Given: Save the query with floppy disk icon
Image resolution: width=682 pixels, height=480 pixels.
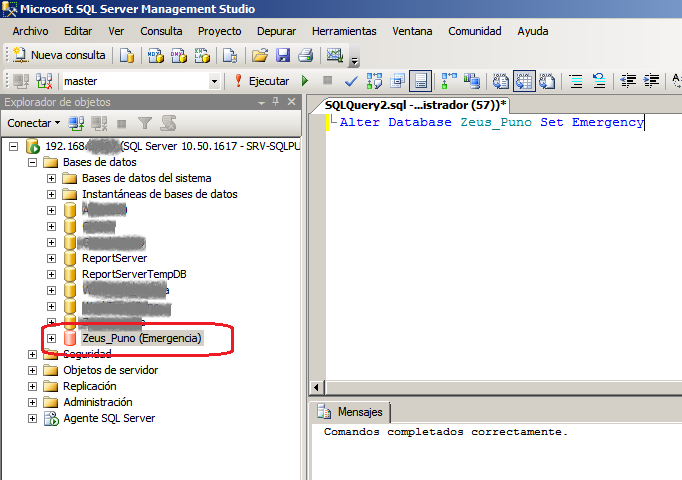Looking at the screenshot, I should coord(283,56).
